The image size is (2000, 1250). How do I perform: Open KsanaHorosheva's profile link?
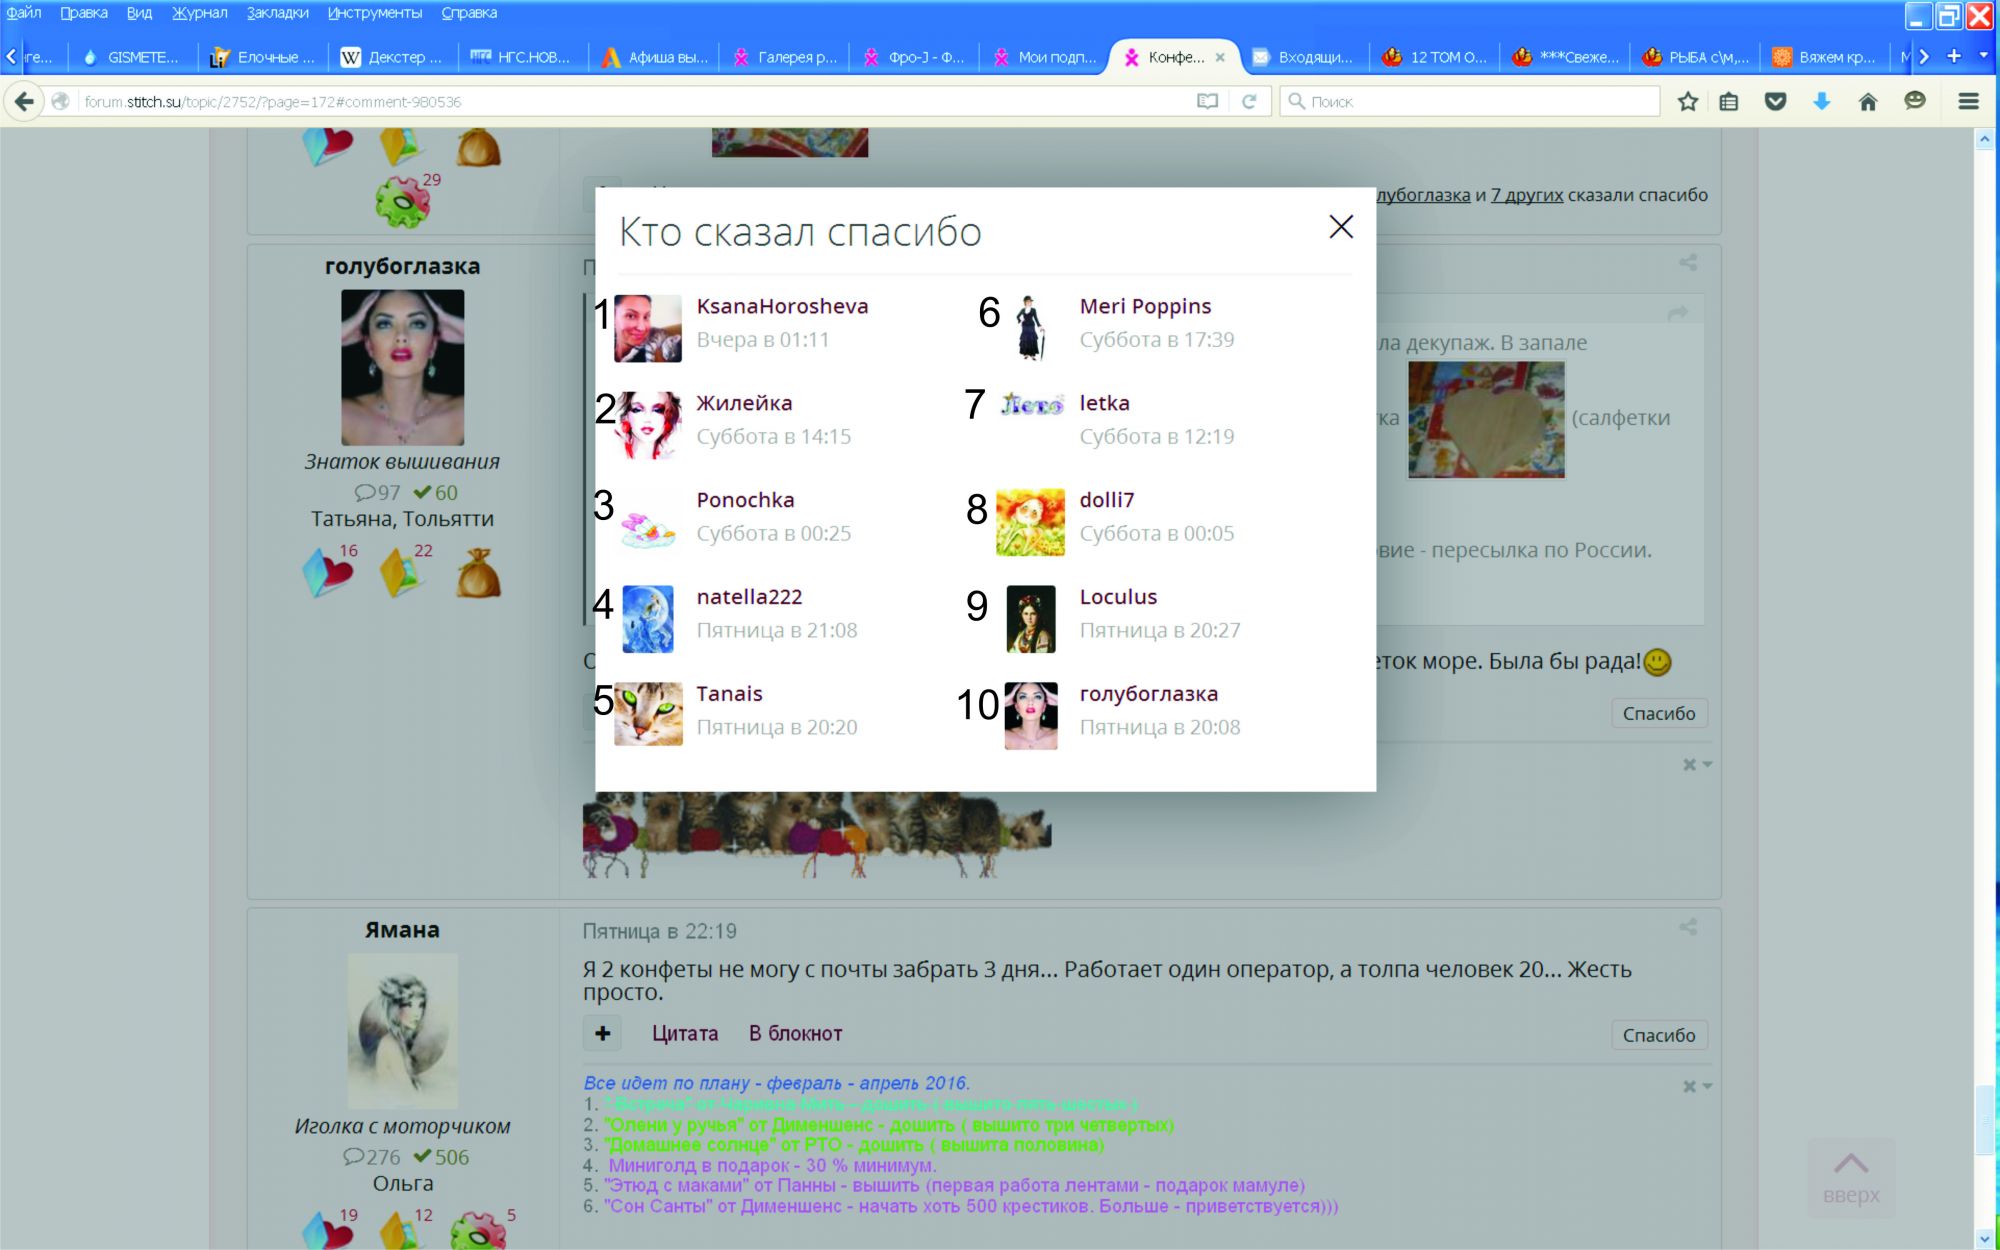click(782, 306)
